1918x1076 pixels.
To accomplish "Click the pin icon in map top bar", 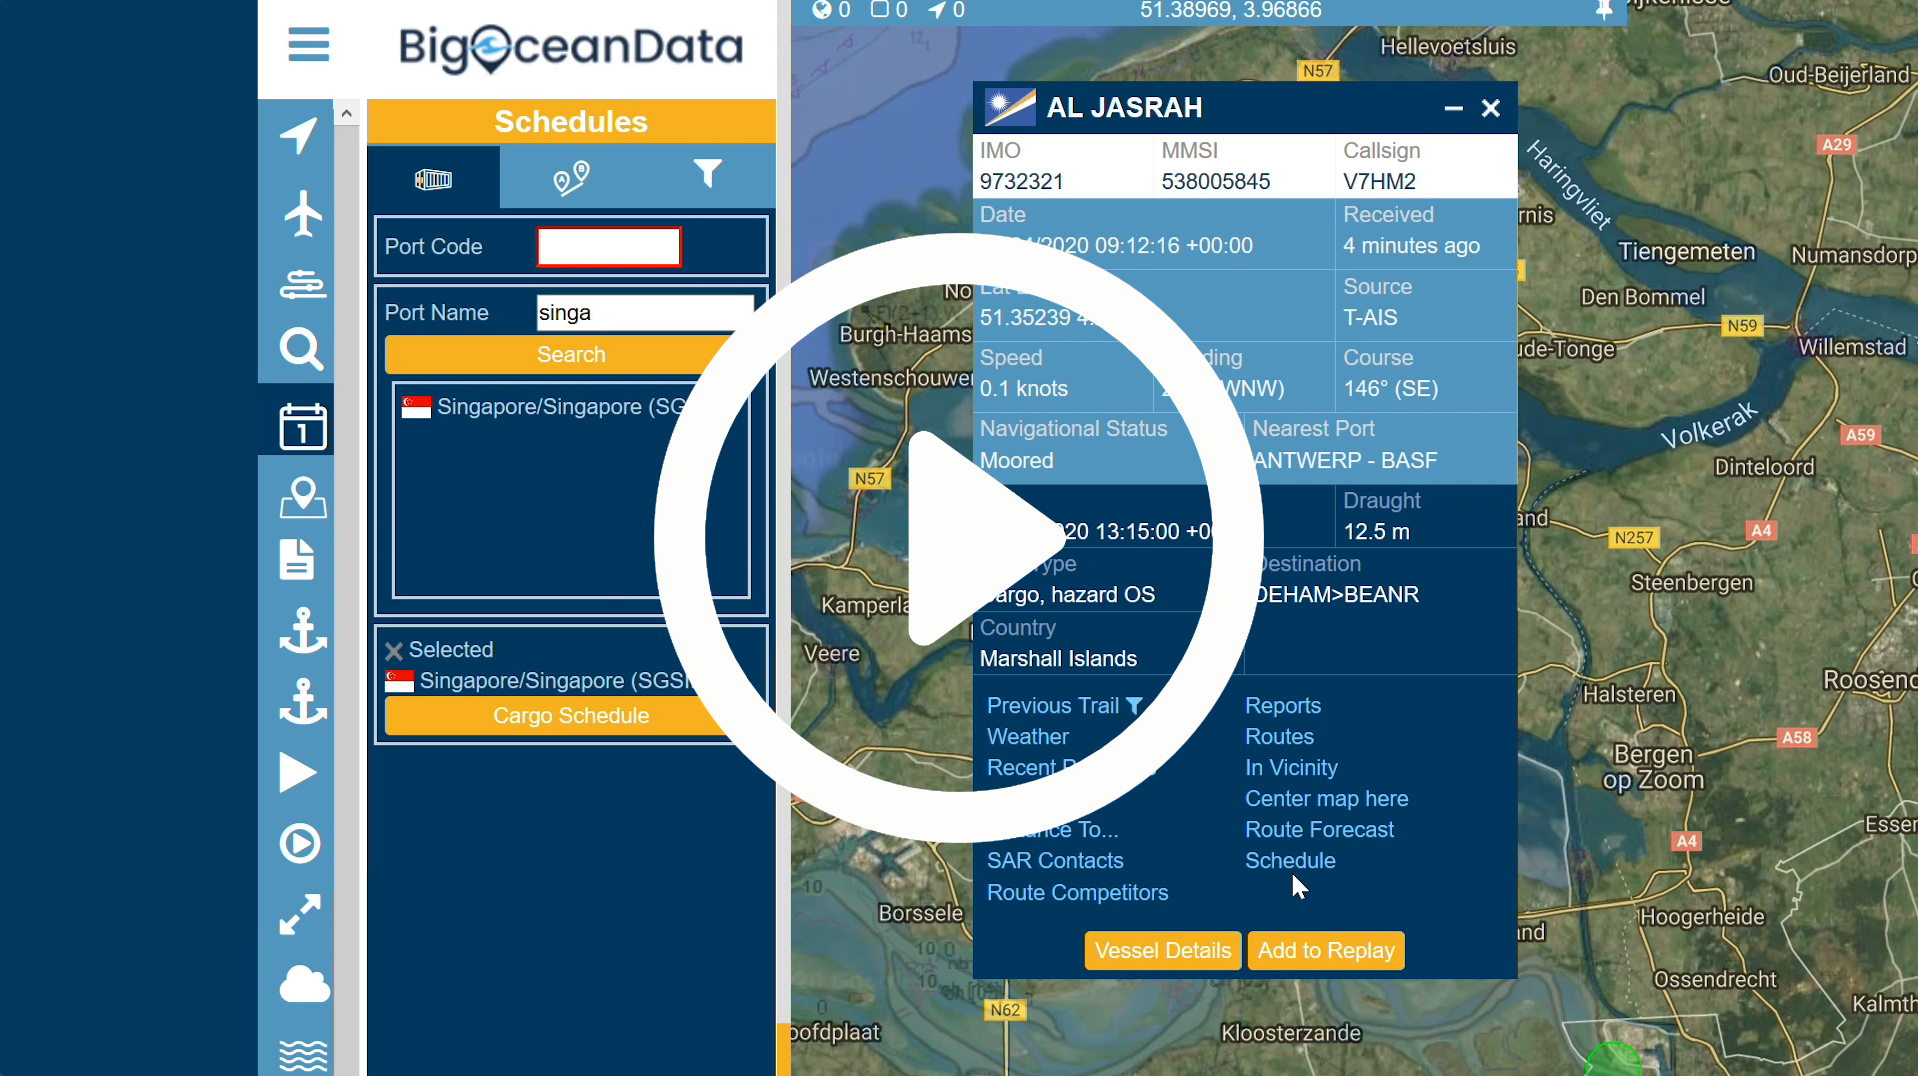I will point(1603,10).
